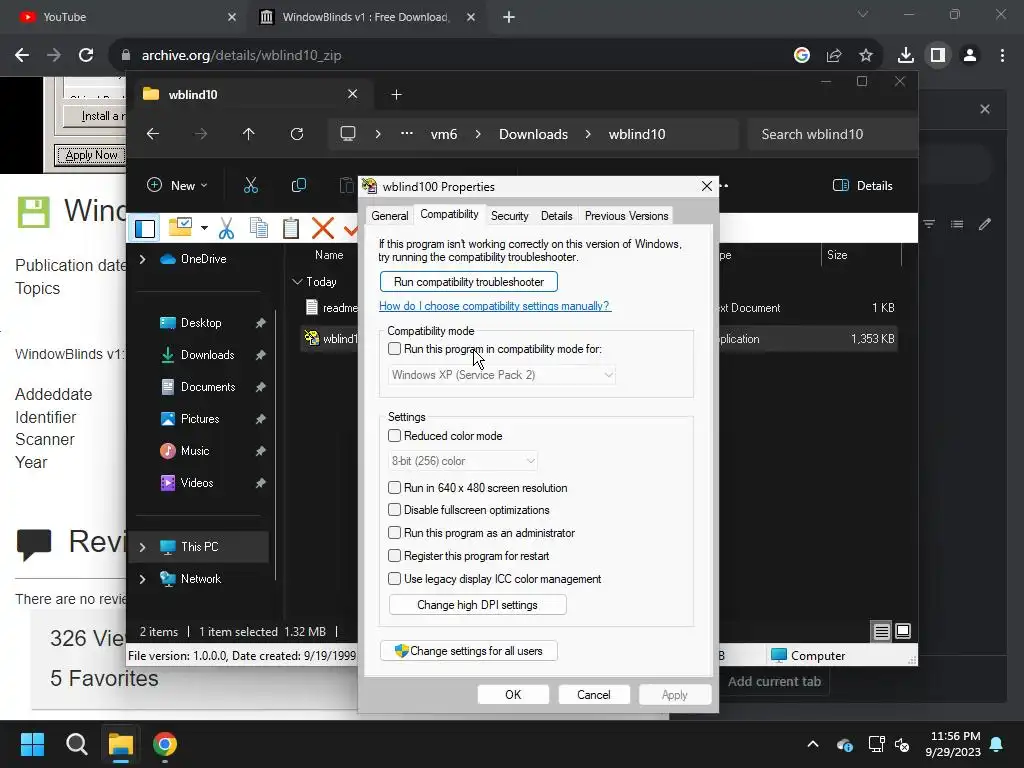
Task: Open dropdown arrow beside folder checkmark icon
Action: (x=204, y=228)
